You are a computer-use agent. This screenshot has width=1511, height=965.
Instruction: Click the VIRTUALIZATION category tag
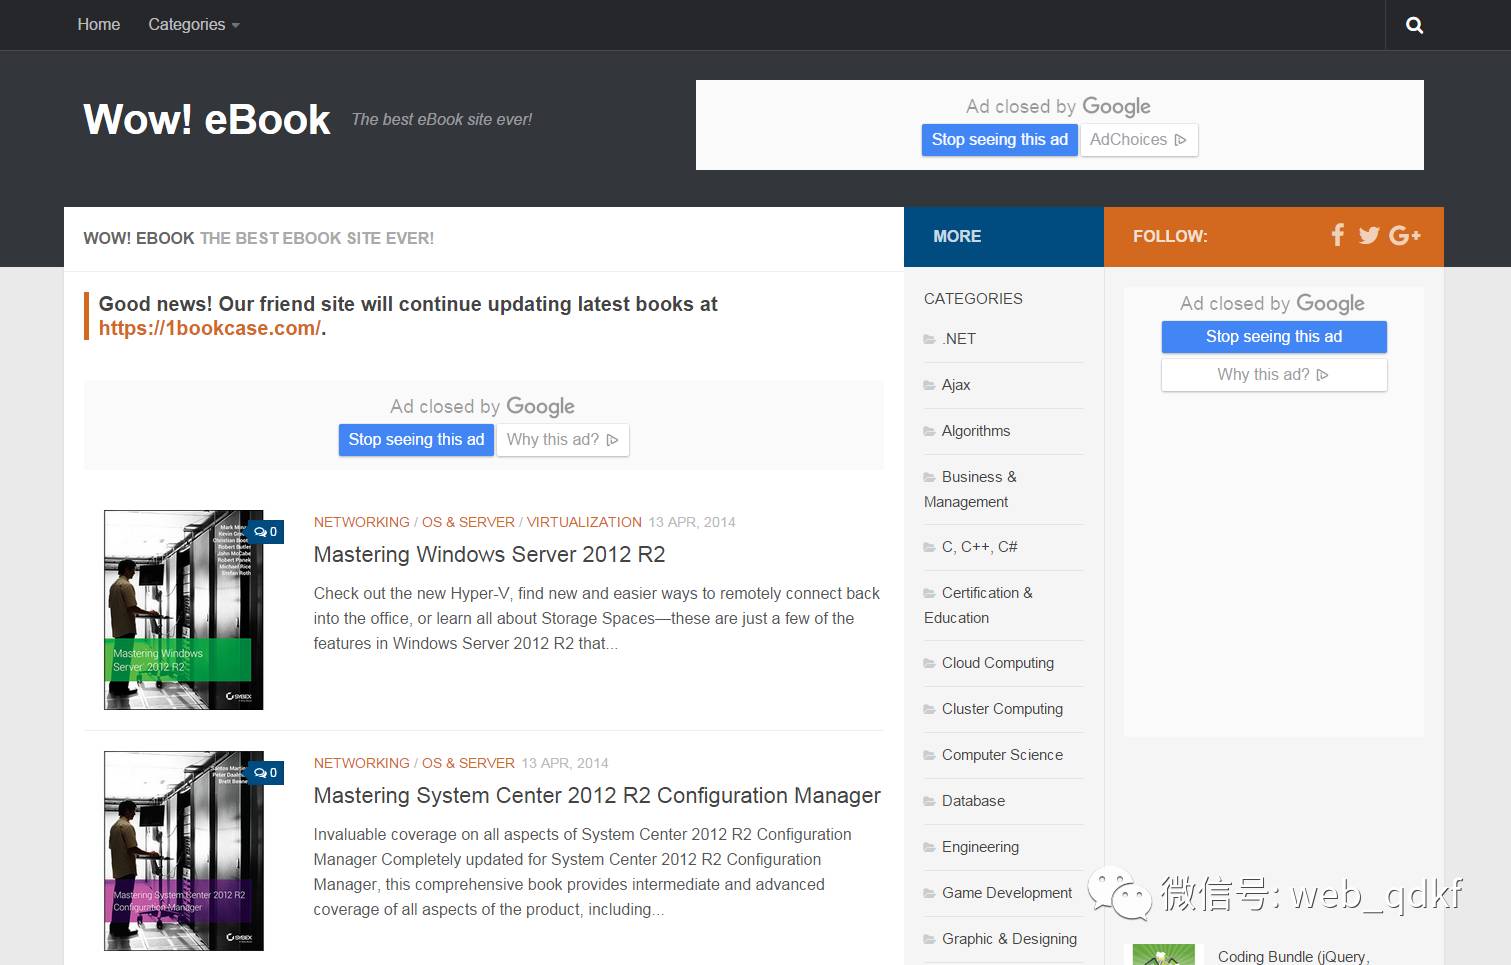(x=584, y=522)
